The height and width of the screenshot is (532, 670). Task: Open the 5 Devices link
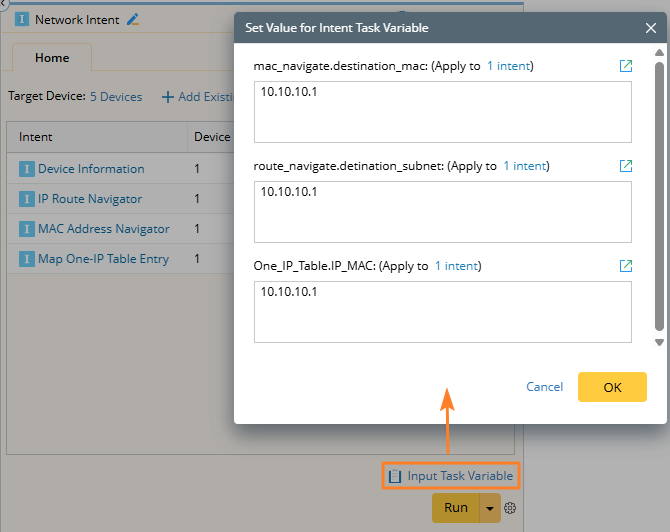(116, 97)
